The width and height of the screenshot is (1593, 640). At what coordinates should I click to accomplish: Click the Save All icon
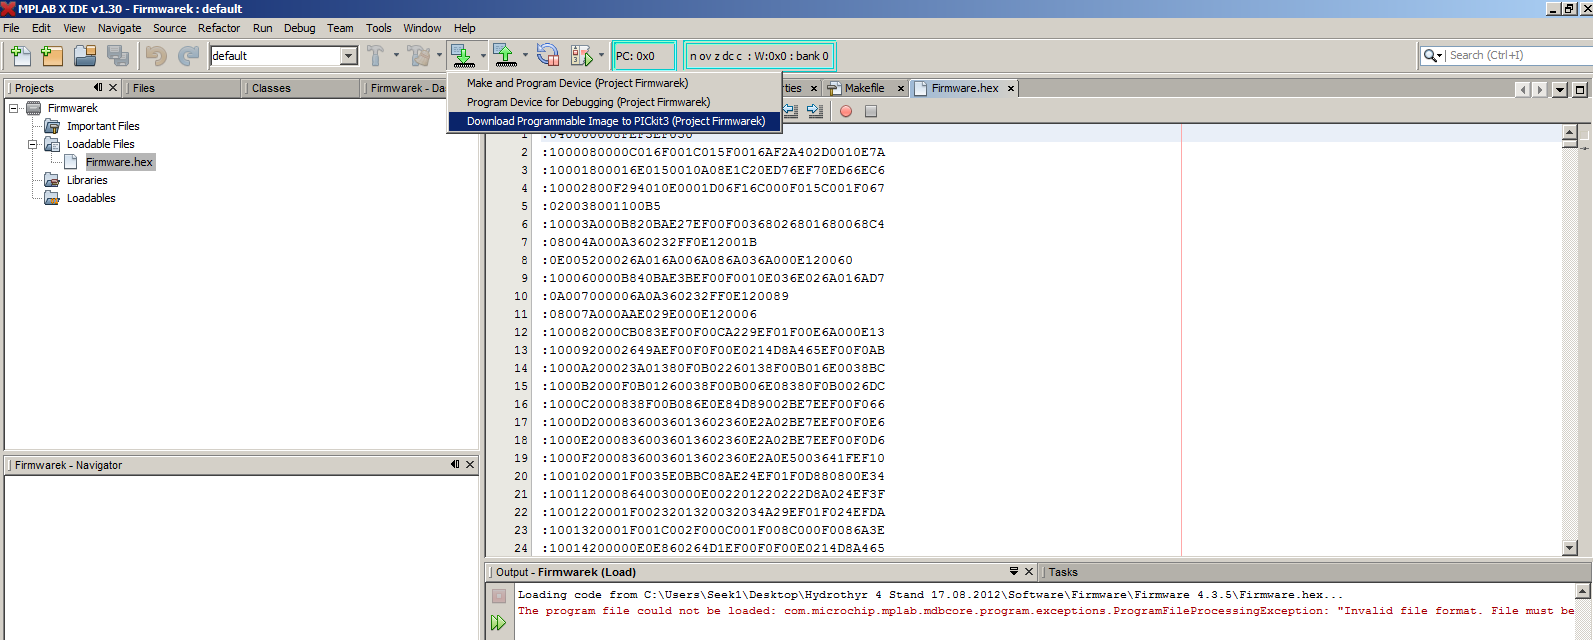coord(118,56)
